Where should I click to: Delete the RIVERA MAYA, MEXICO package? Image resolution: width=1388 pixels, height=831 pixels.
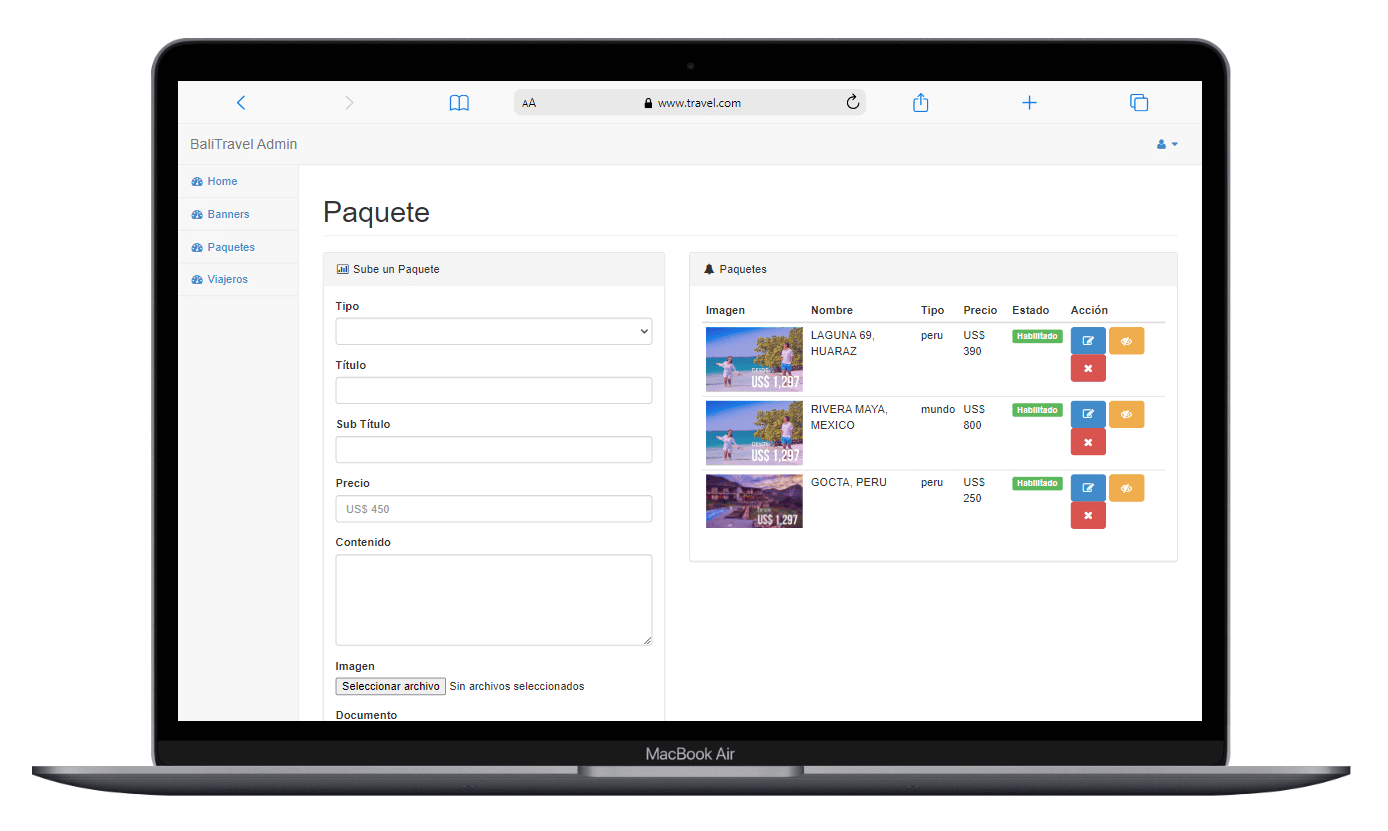(1088, 442)
